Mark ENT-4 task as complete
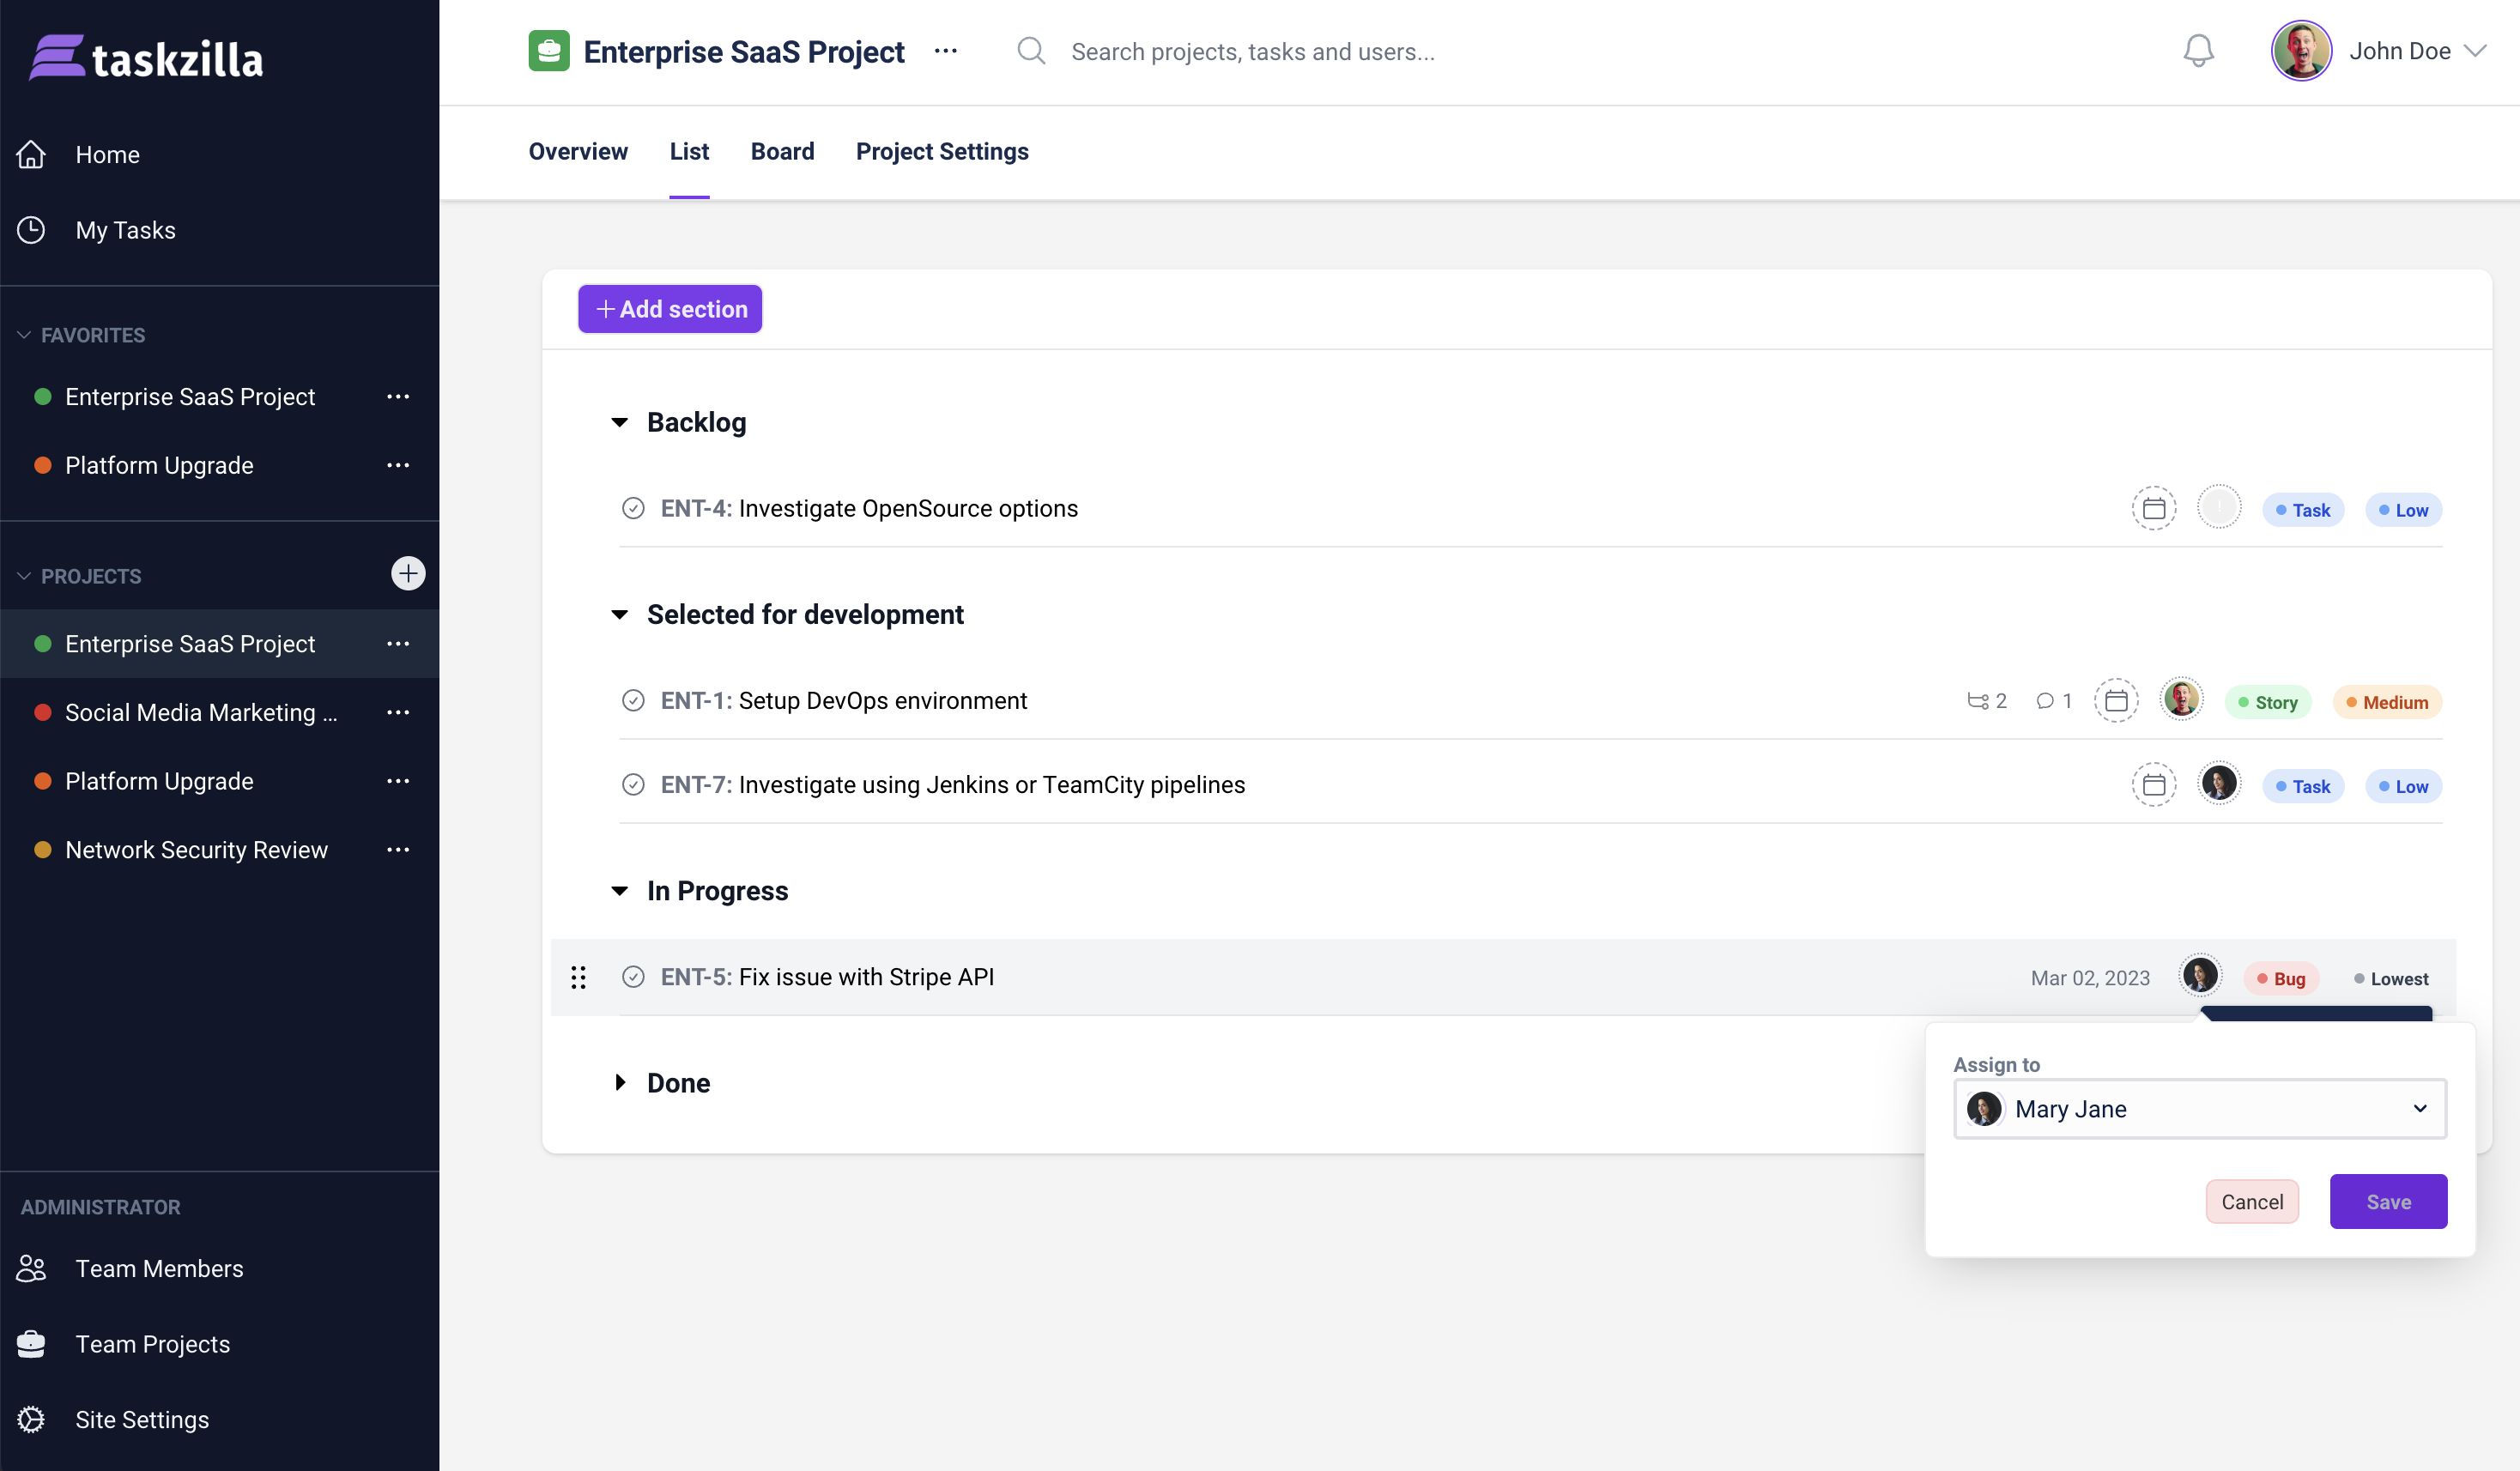The height and width of the screenshot is (1471, 2520). pyautogui.click(x=633, y=509)
